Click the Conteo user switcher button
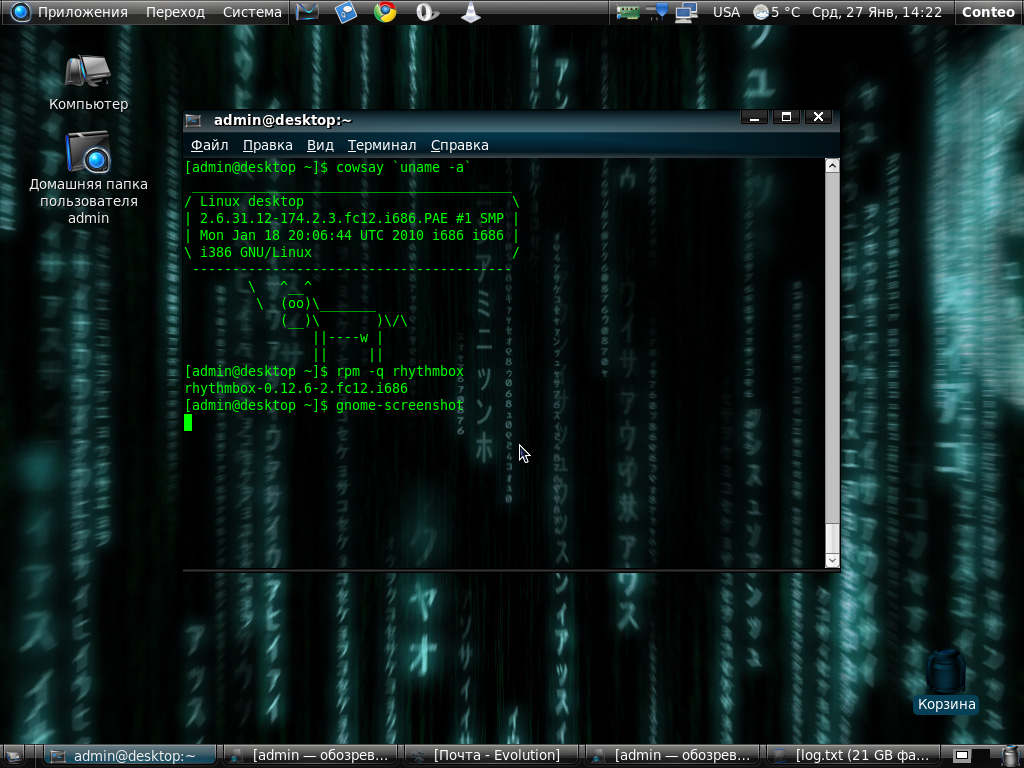This screenshot has height=768, width=1024. (988, 12)
